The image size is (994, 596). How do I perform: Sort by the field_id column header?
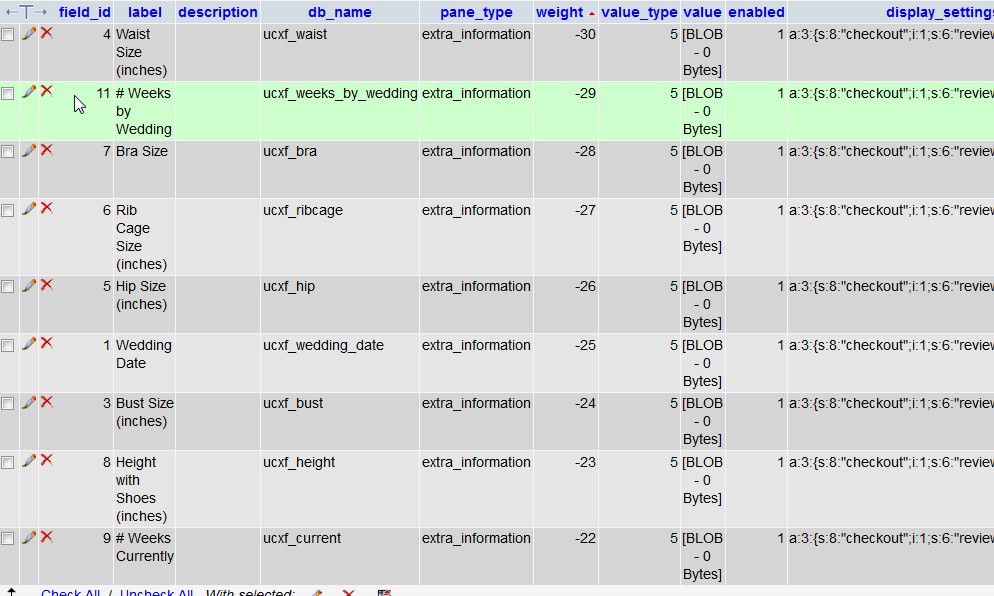[84, 12]
